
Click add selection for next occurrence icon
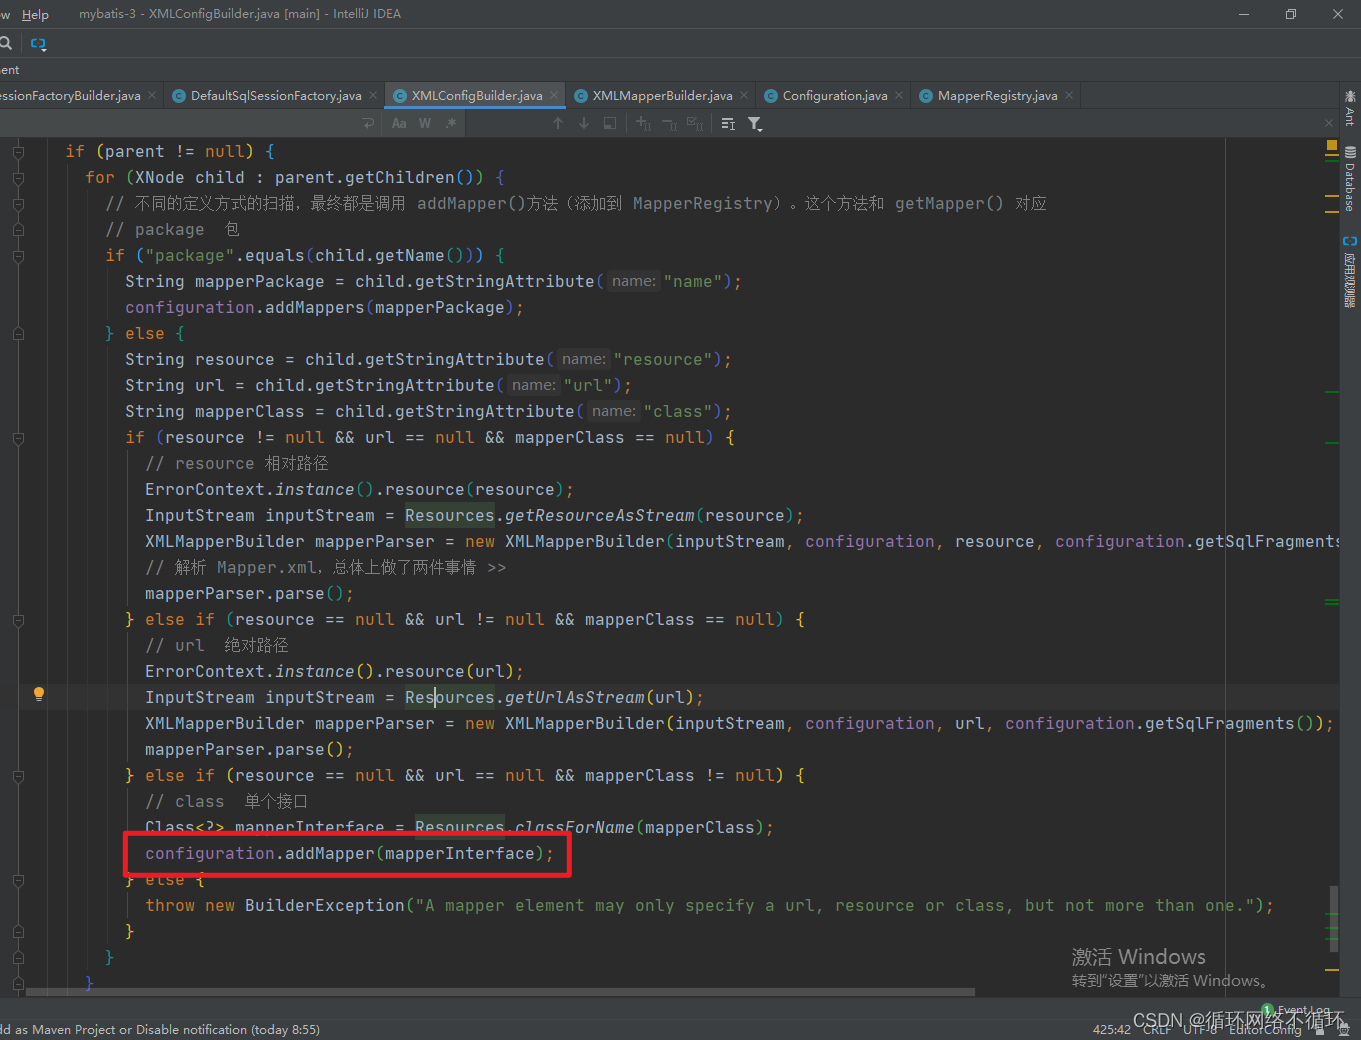643,123
